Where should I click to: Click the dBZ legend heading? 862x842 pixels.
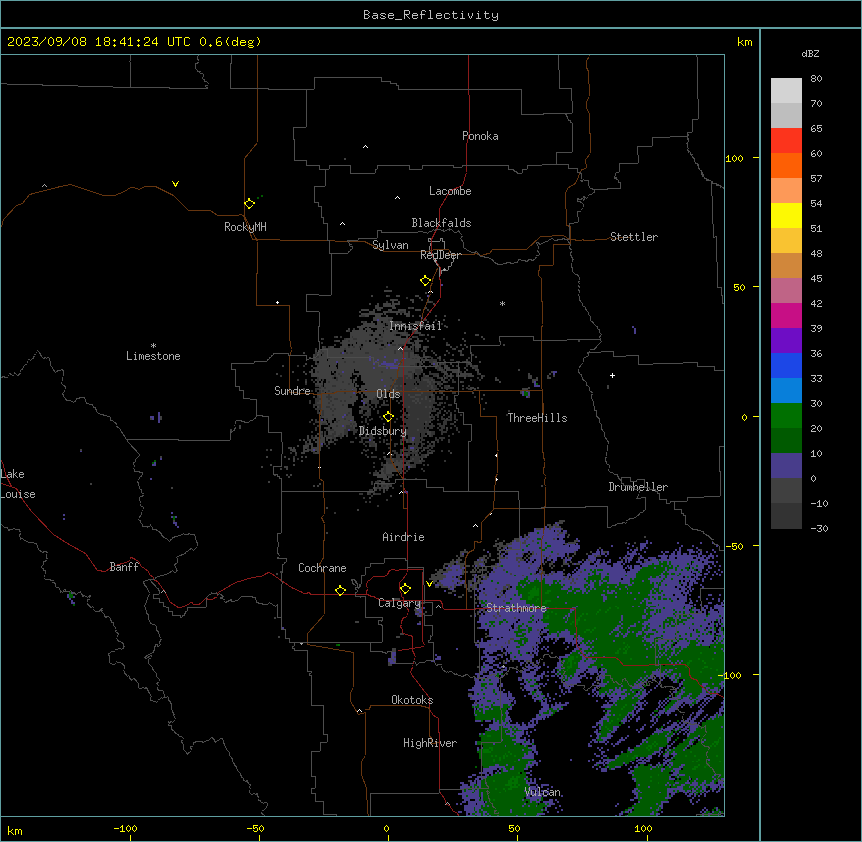[x=810, y=54]
